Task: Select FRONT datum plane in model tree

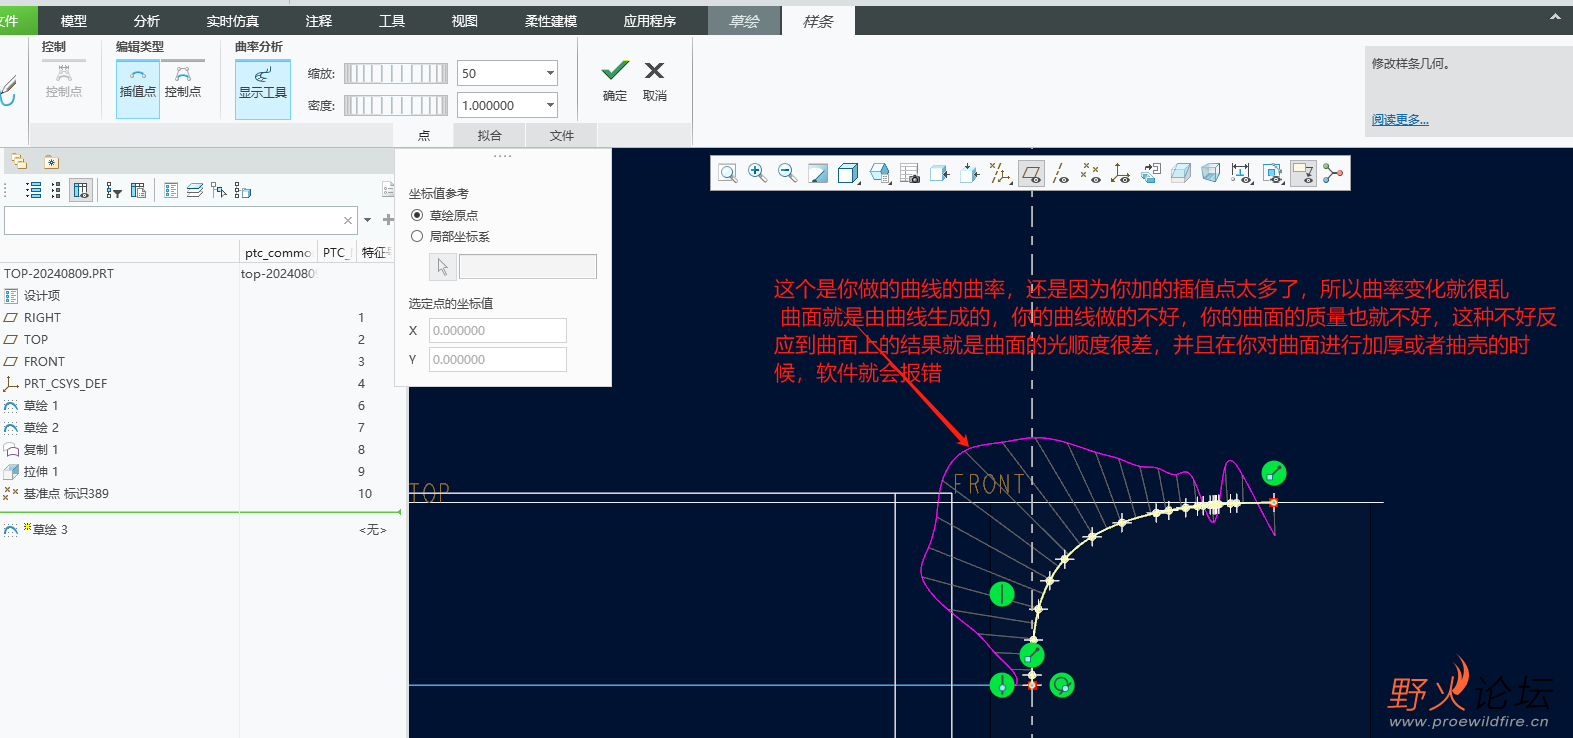Action: [44, 361]
